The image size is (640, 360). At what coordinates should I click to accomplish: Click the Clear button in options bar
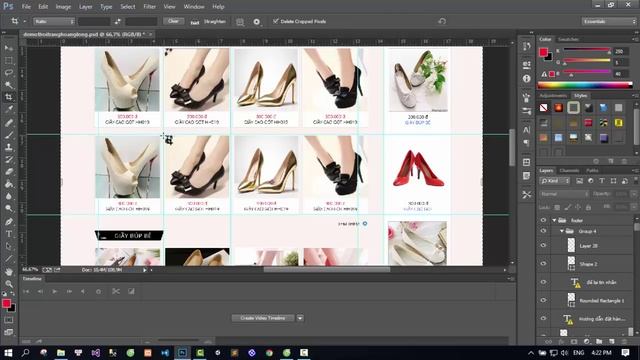173,21
